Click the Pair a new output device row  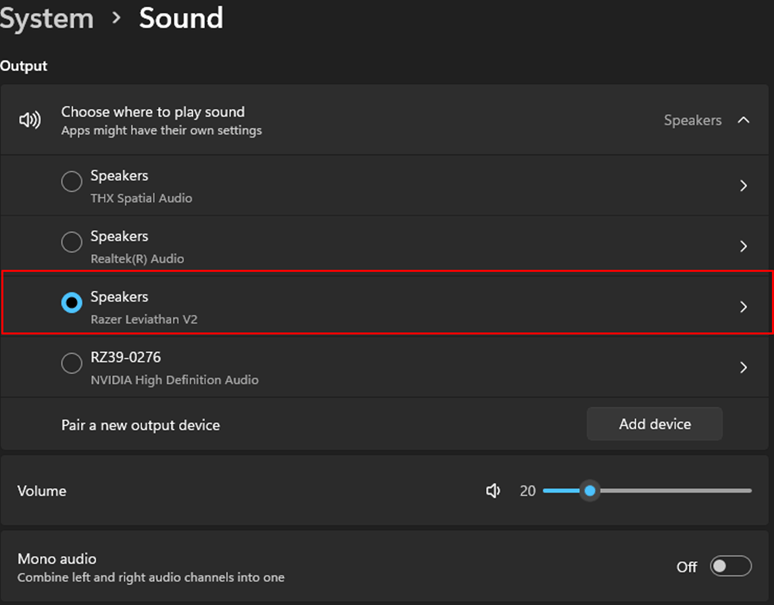pos(141,425)
